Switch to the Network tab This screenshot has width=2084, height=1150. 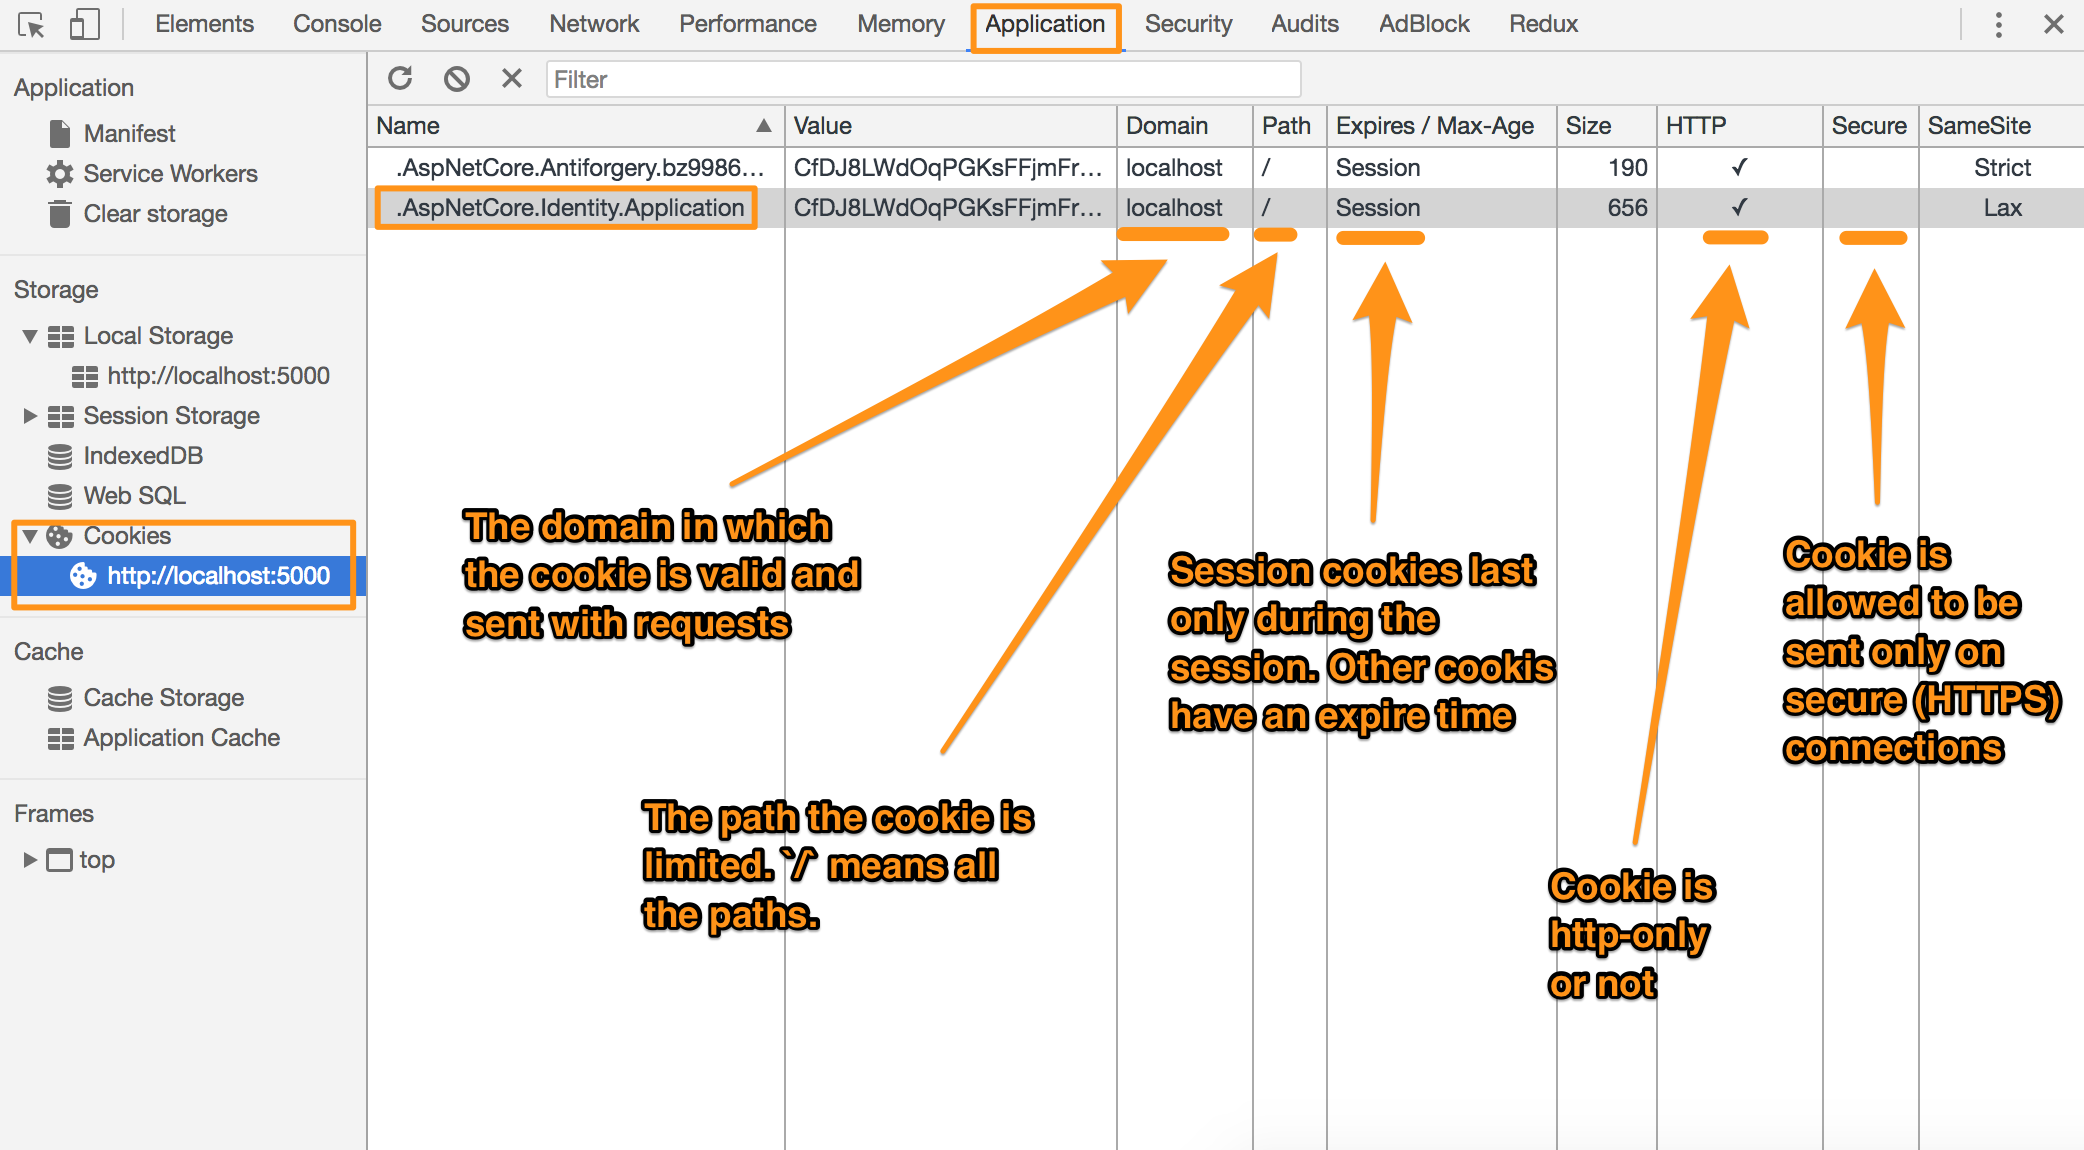(594, 25)
